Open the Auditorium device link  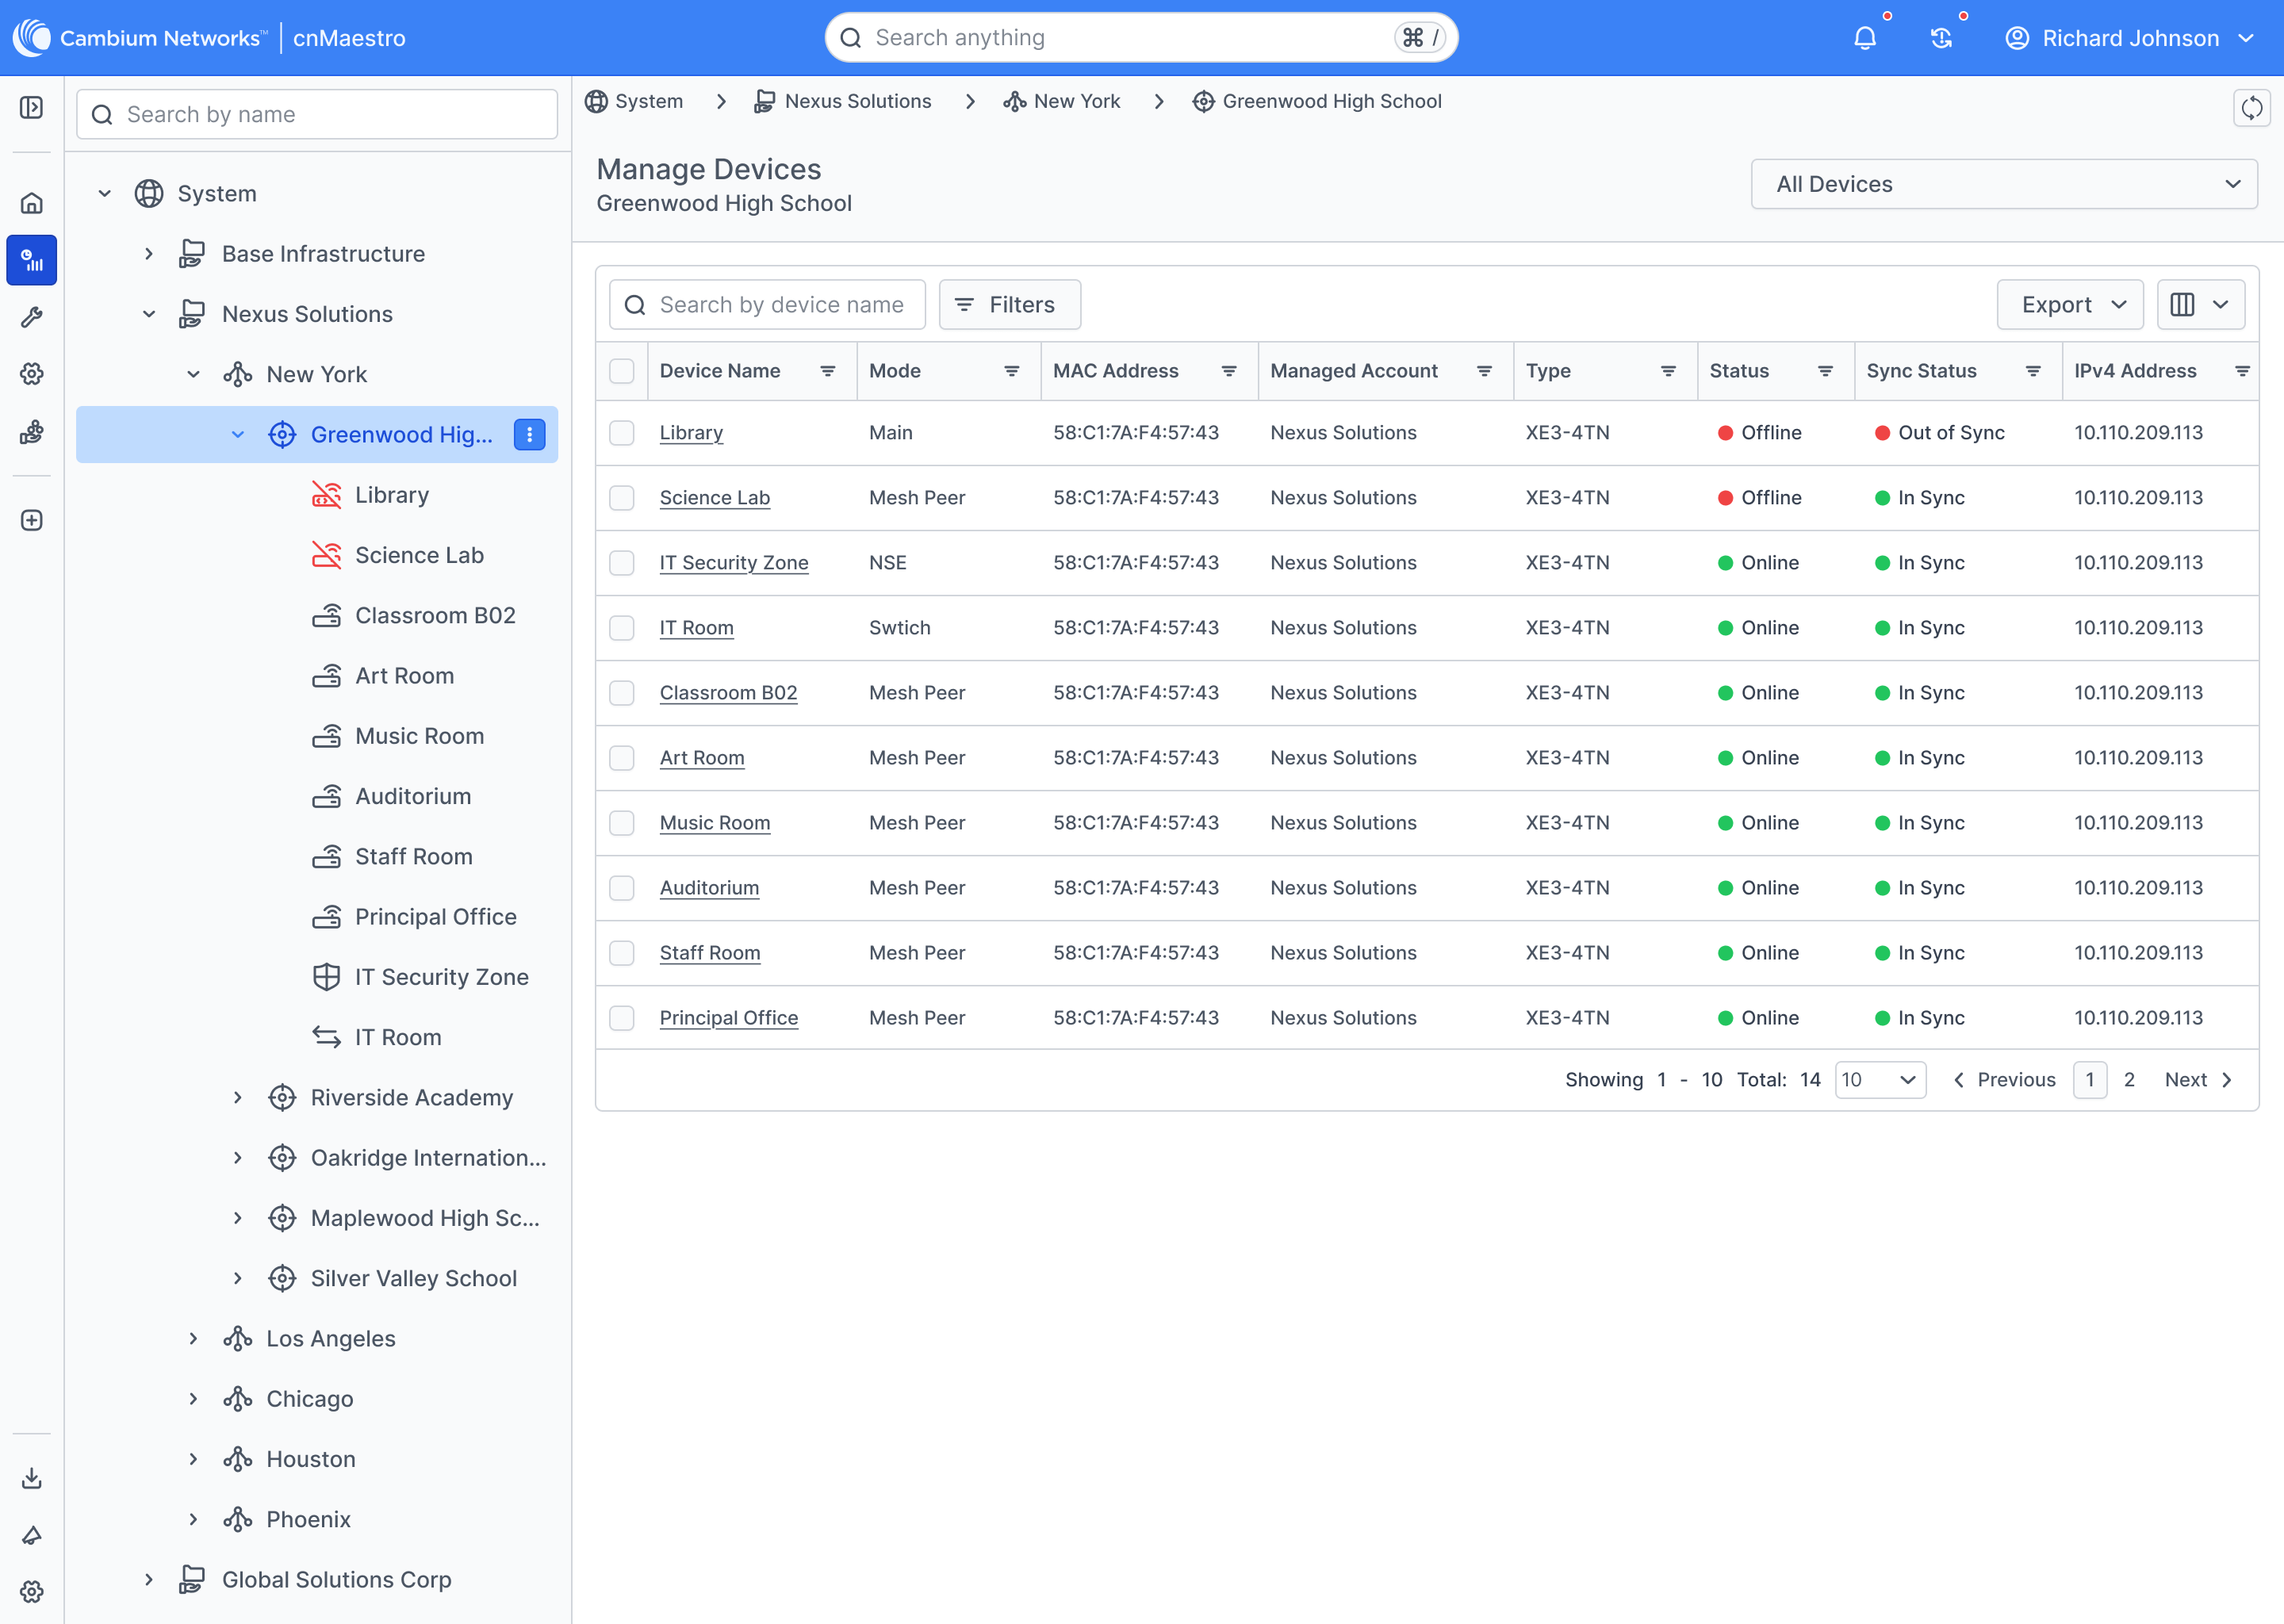tap(709, 888)
